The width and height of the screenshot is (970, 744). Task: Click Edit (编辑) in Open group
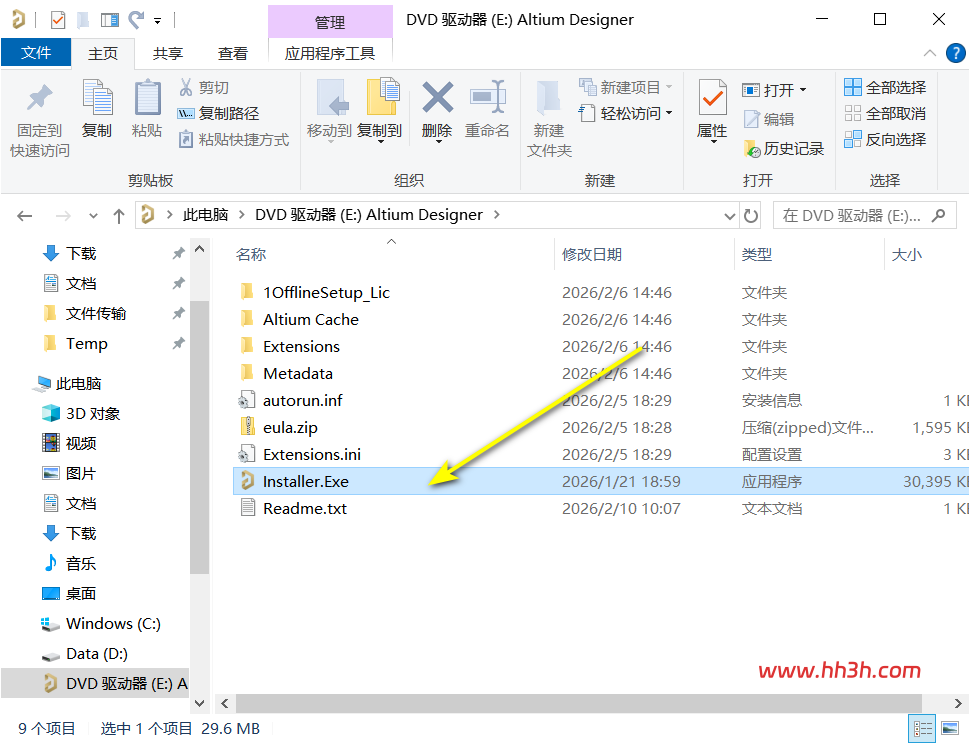click(x=769, y=119)
